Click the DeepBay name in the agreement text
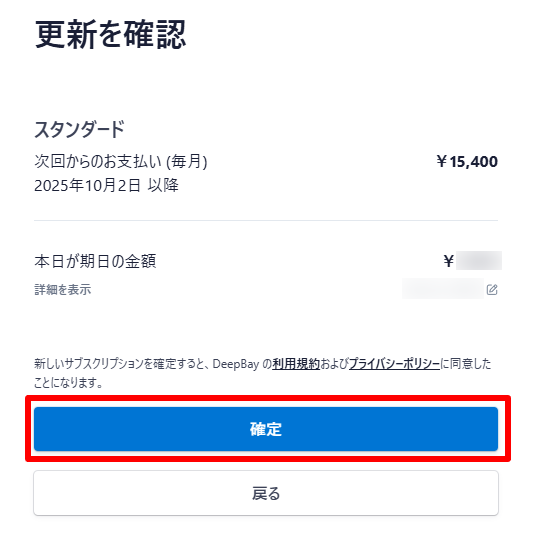The height and width of the screenshot is (541, 541). [236, 364]
